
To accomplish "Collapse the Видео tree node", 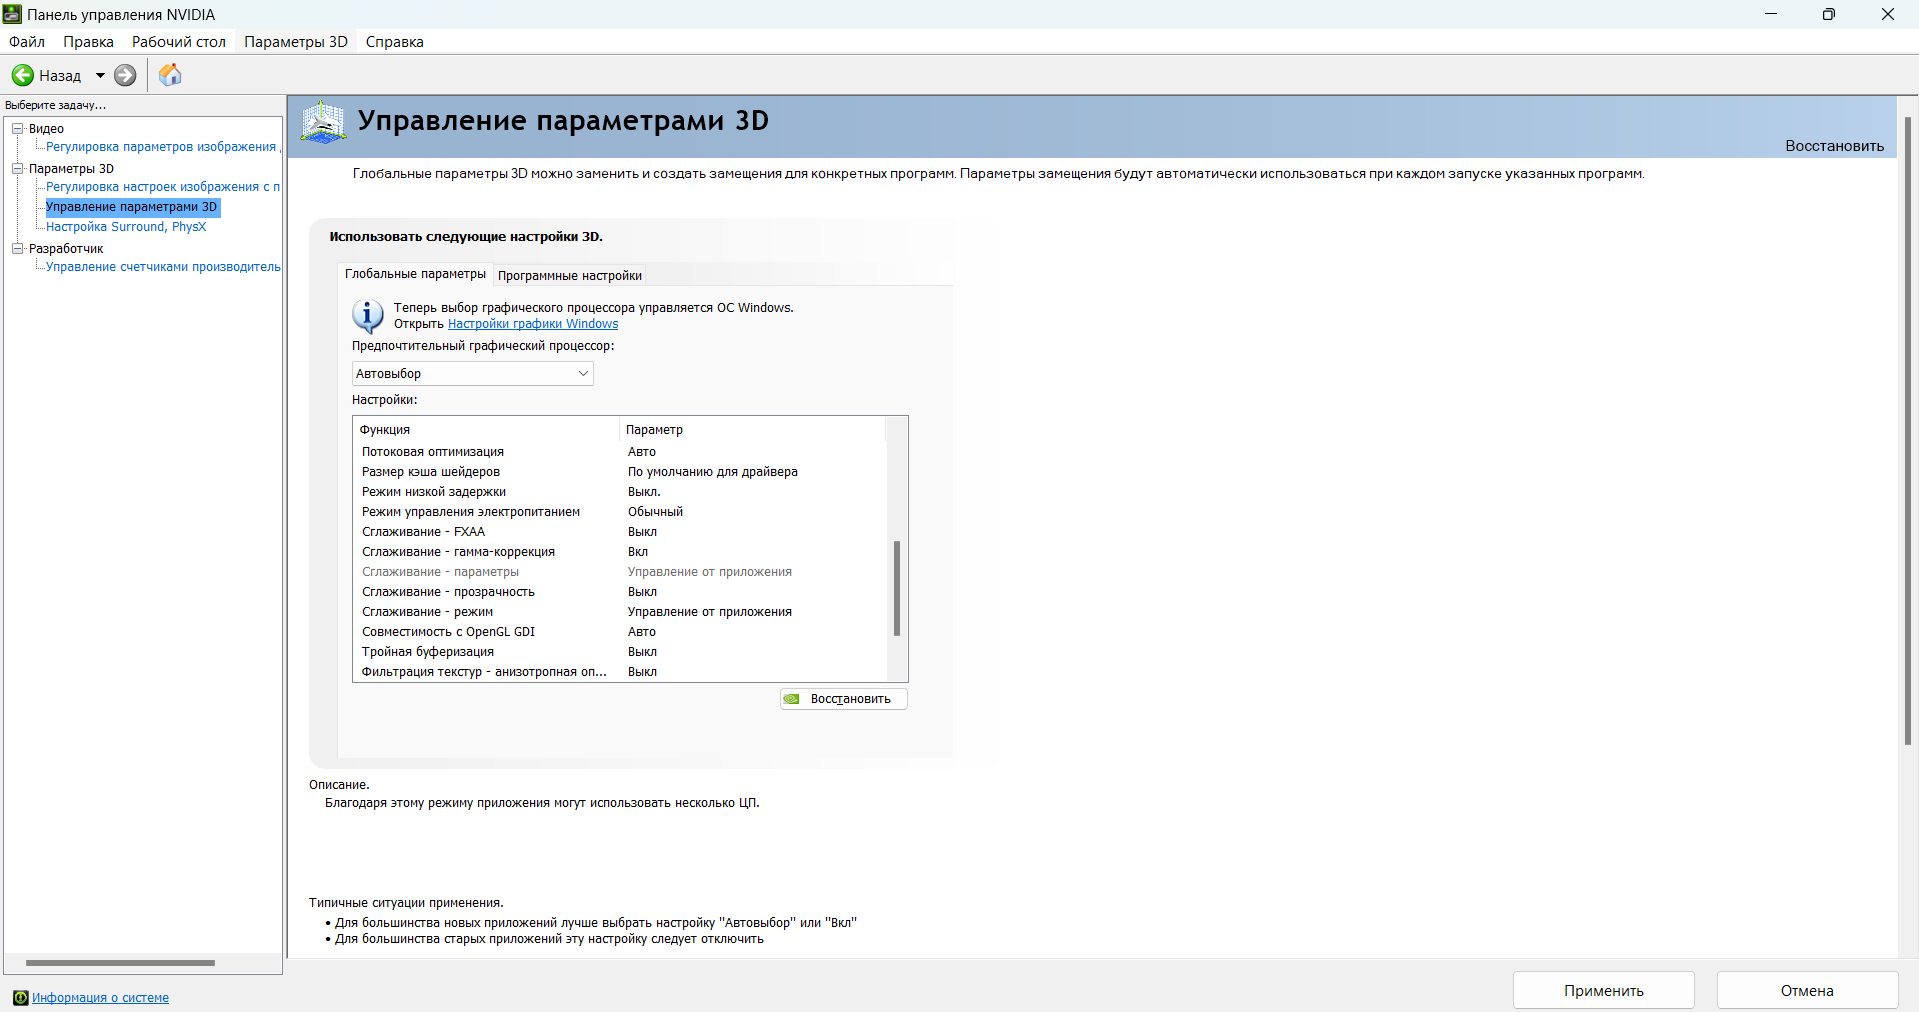I will click(17, 128).
